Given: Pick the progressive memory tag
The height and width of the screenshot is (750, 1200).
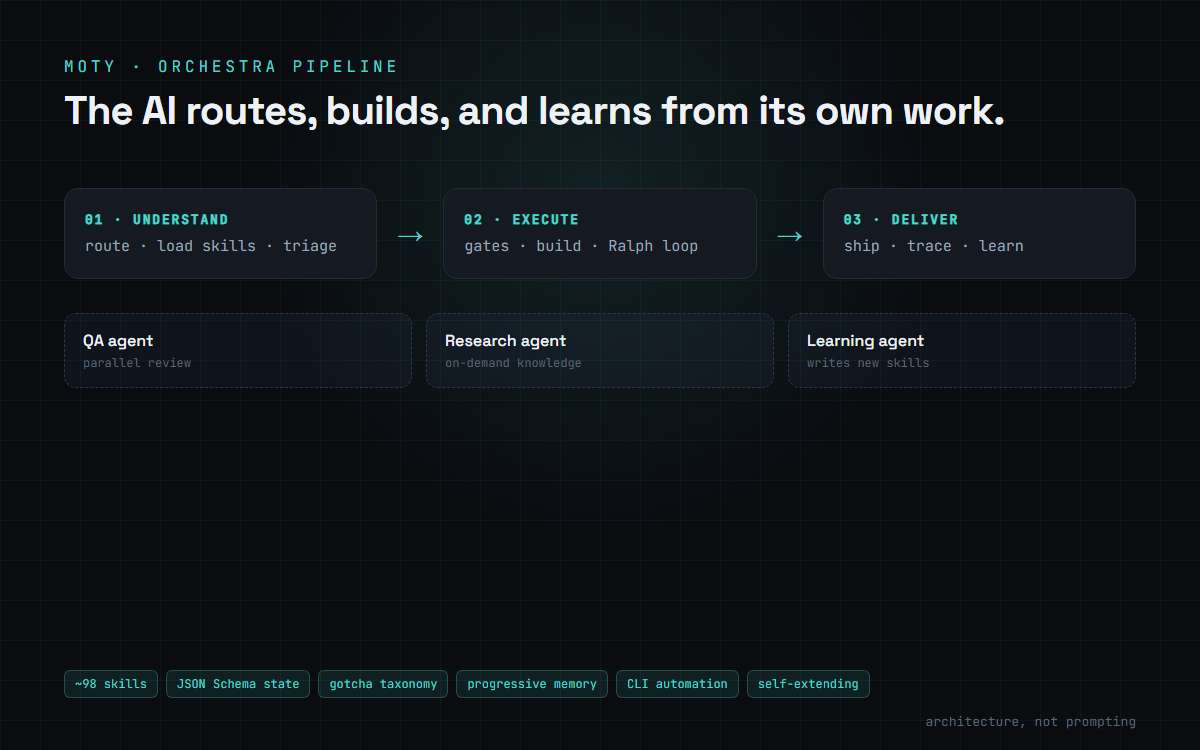Looking at the screenshot, I should pos(532,684).
